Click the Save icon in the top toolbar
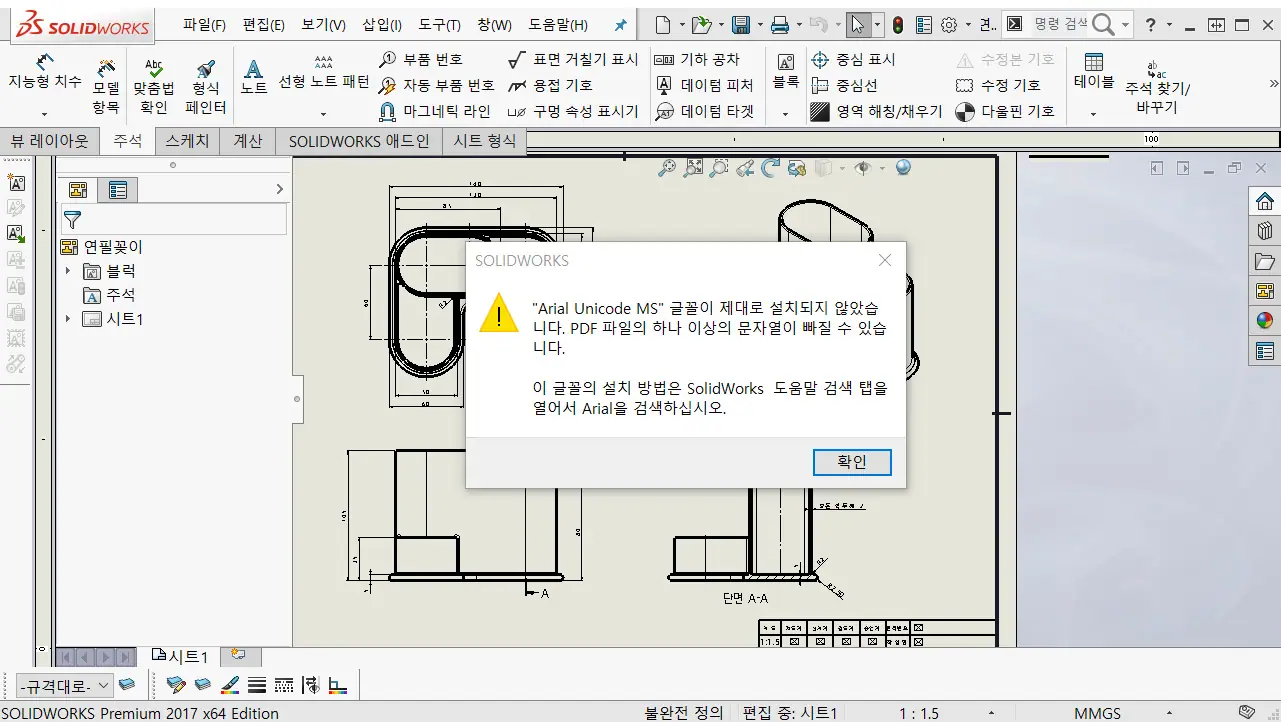Image resolution: width=1281 pixels, height=722 pixels. tap(741, 25)
